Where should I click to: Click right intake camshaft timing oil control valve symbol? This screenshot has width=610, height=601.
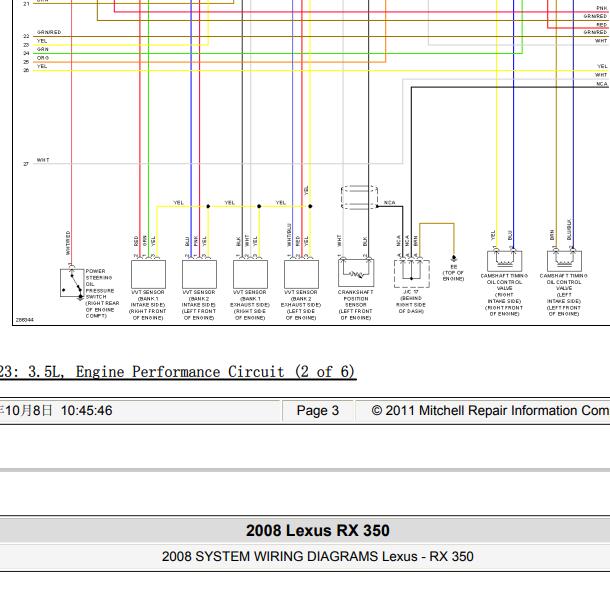point(505,261)
